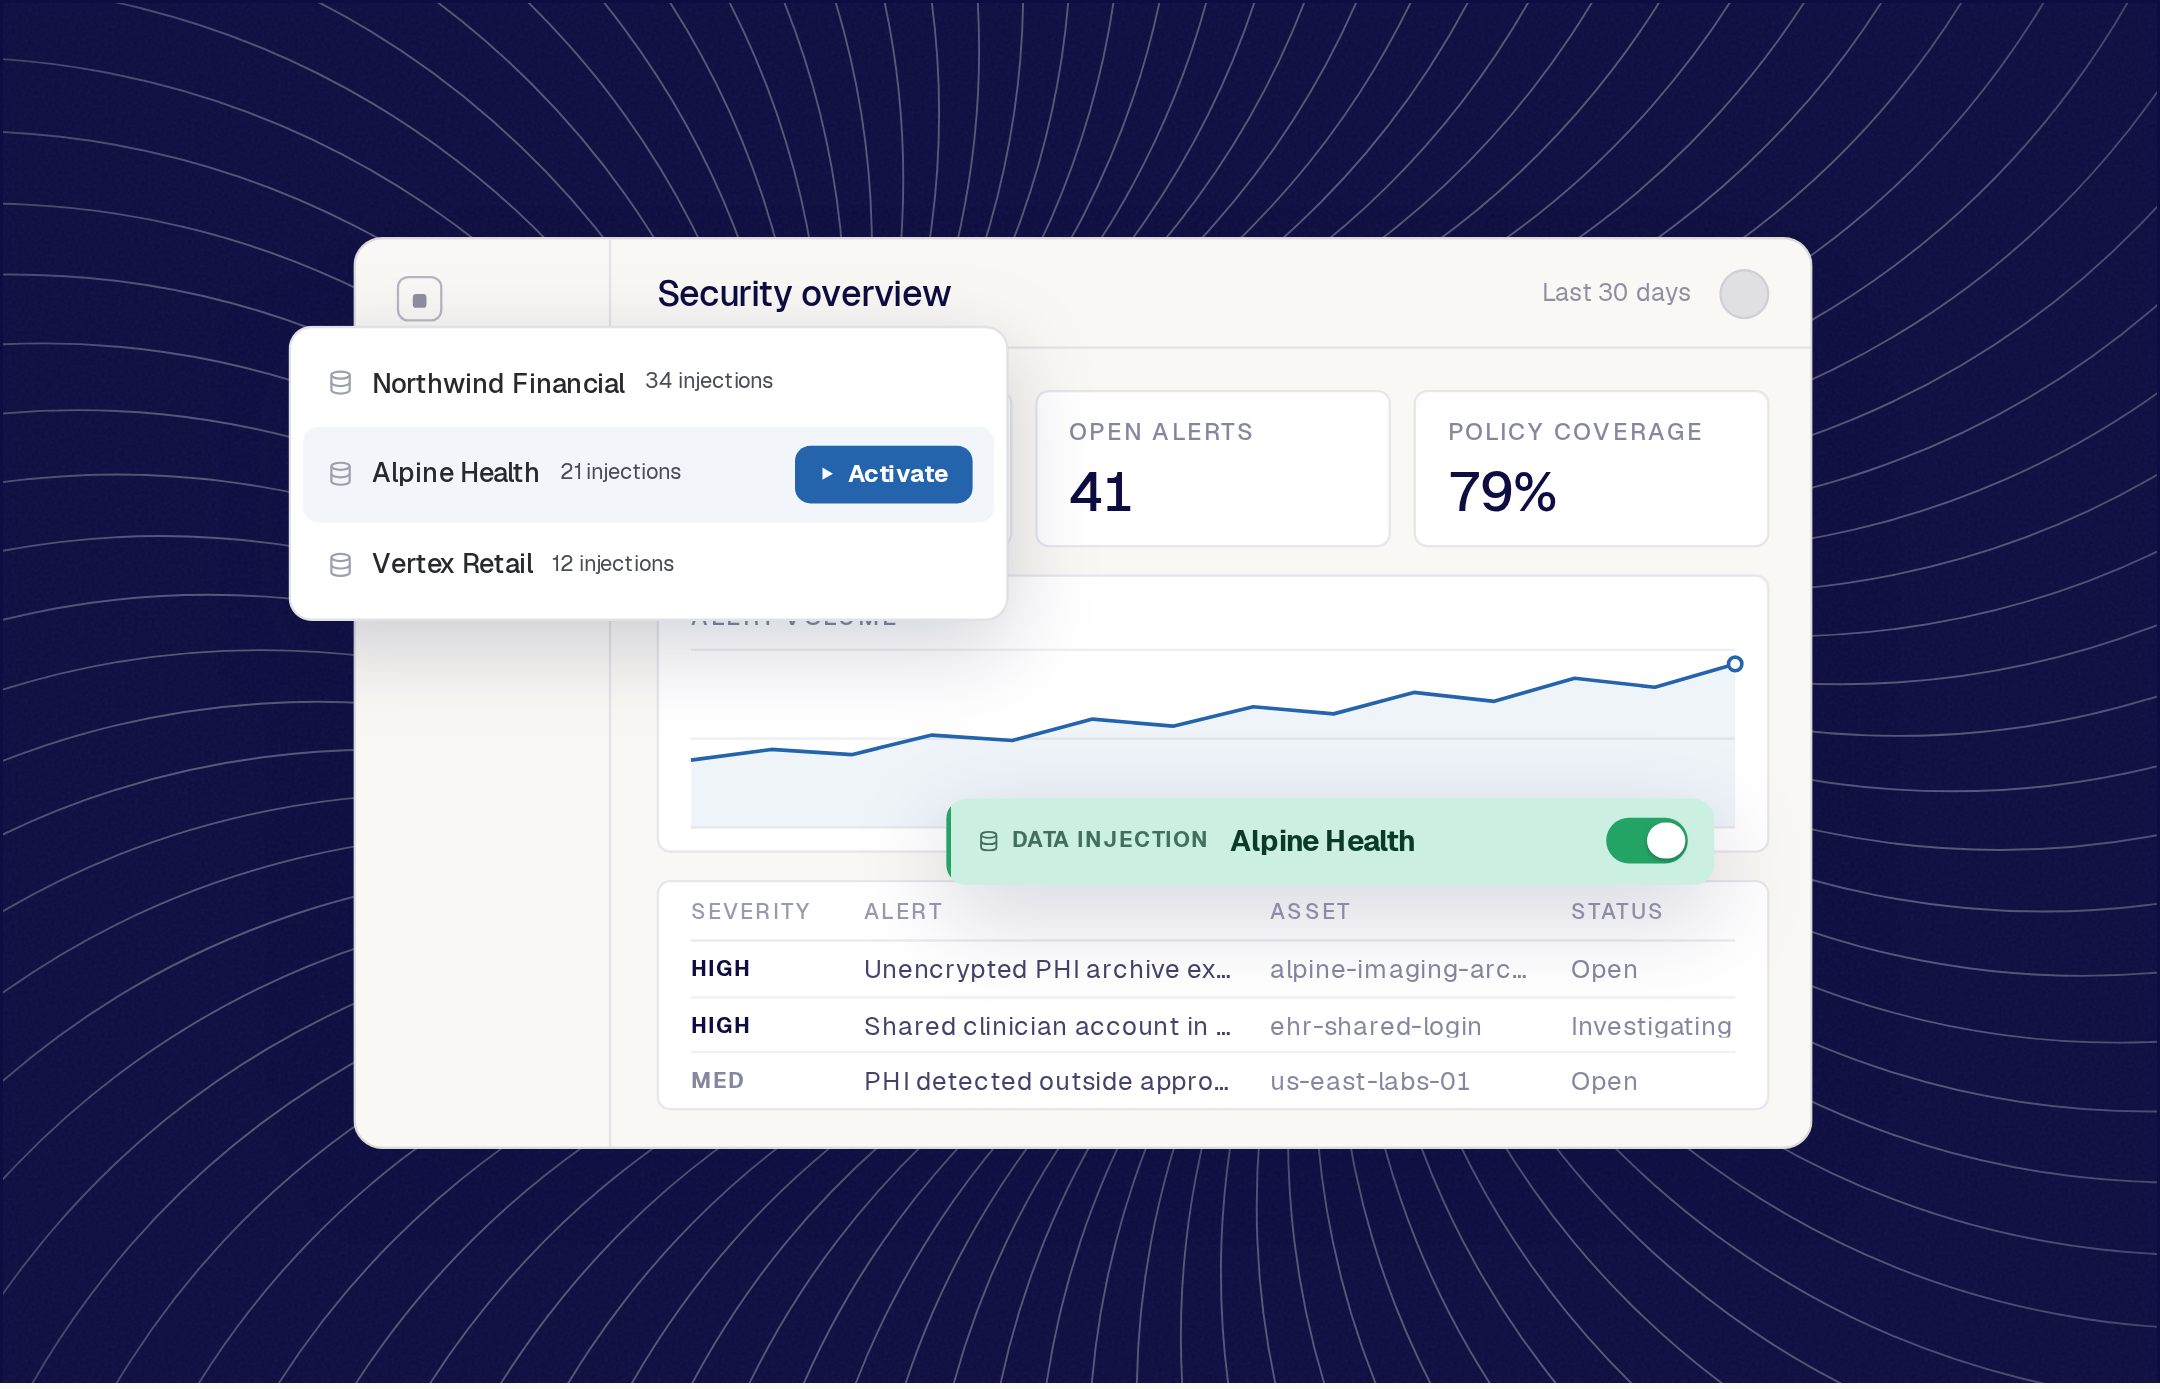Click database icon in Data Injection banner
Screen dimensions: 2160x1389
click(x=988, y=842)
